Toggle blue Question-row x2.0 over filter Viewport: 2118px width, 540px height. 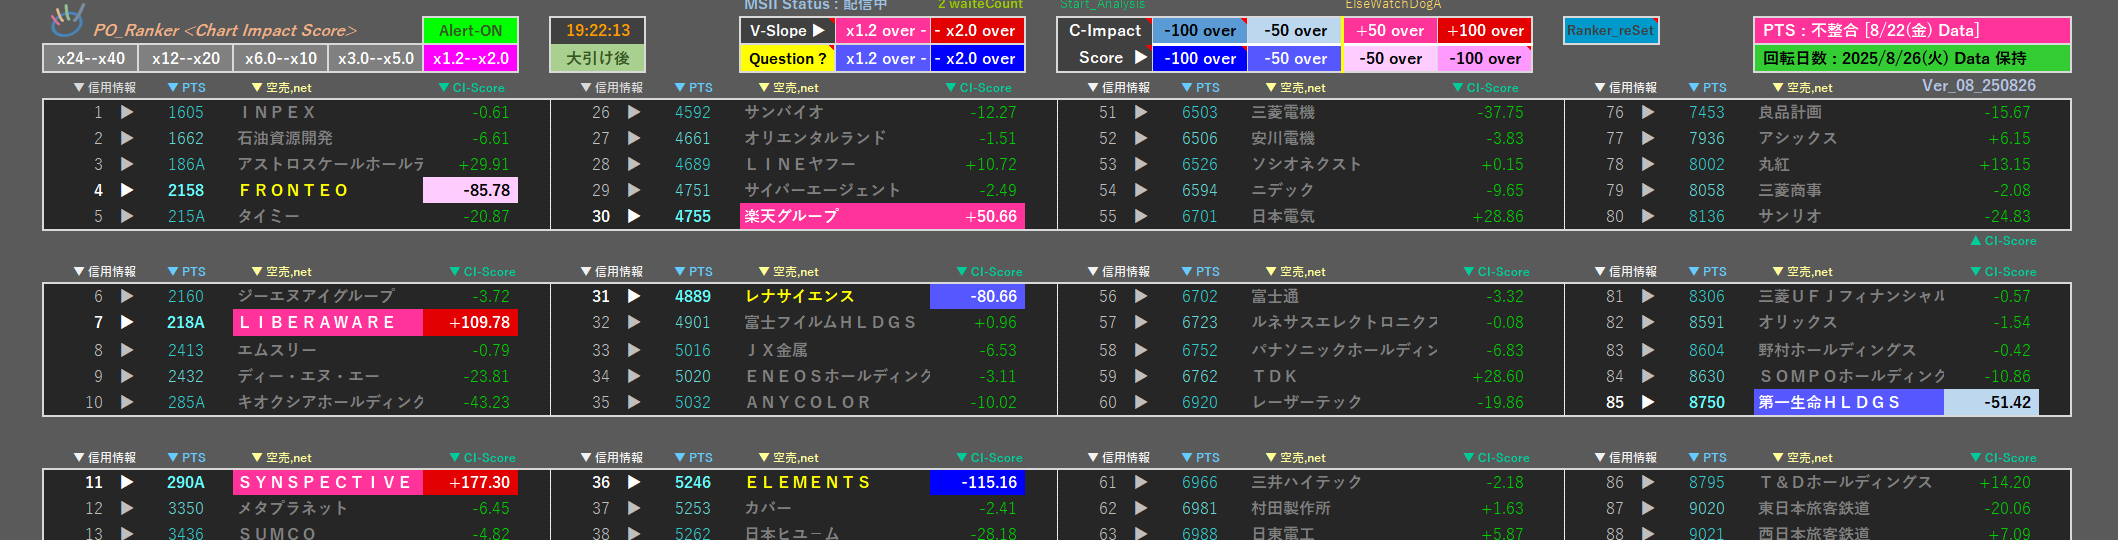(977, 58)
